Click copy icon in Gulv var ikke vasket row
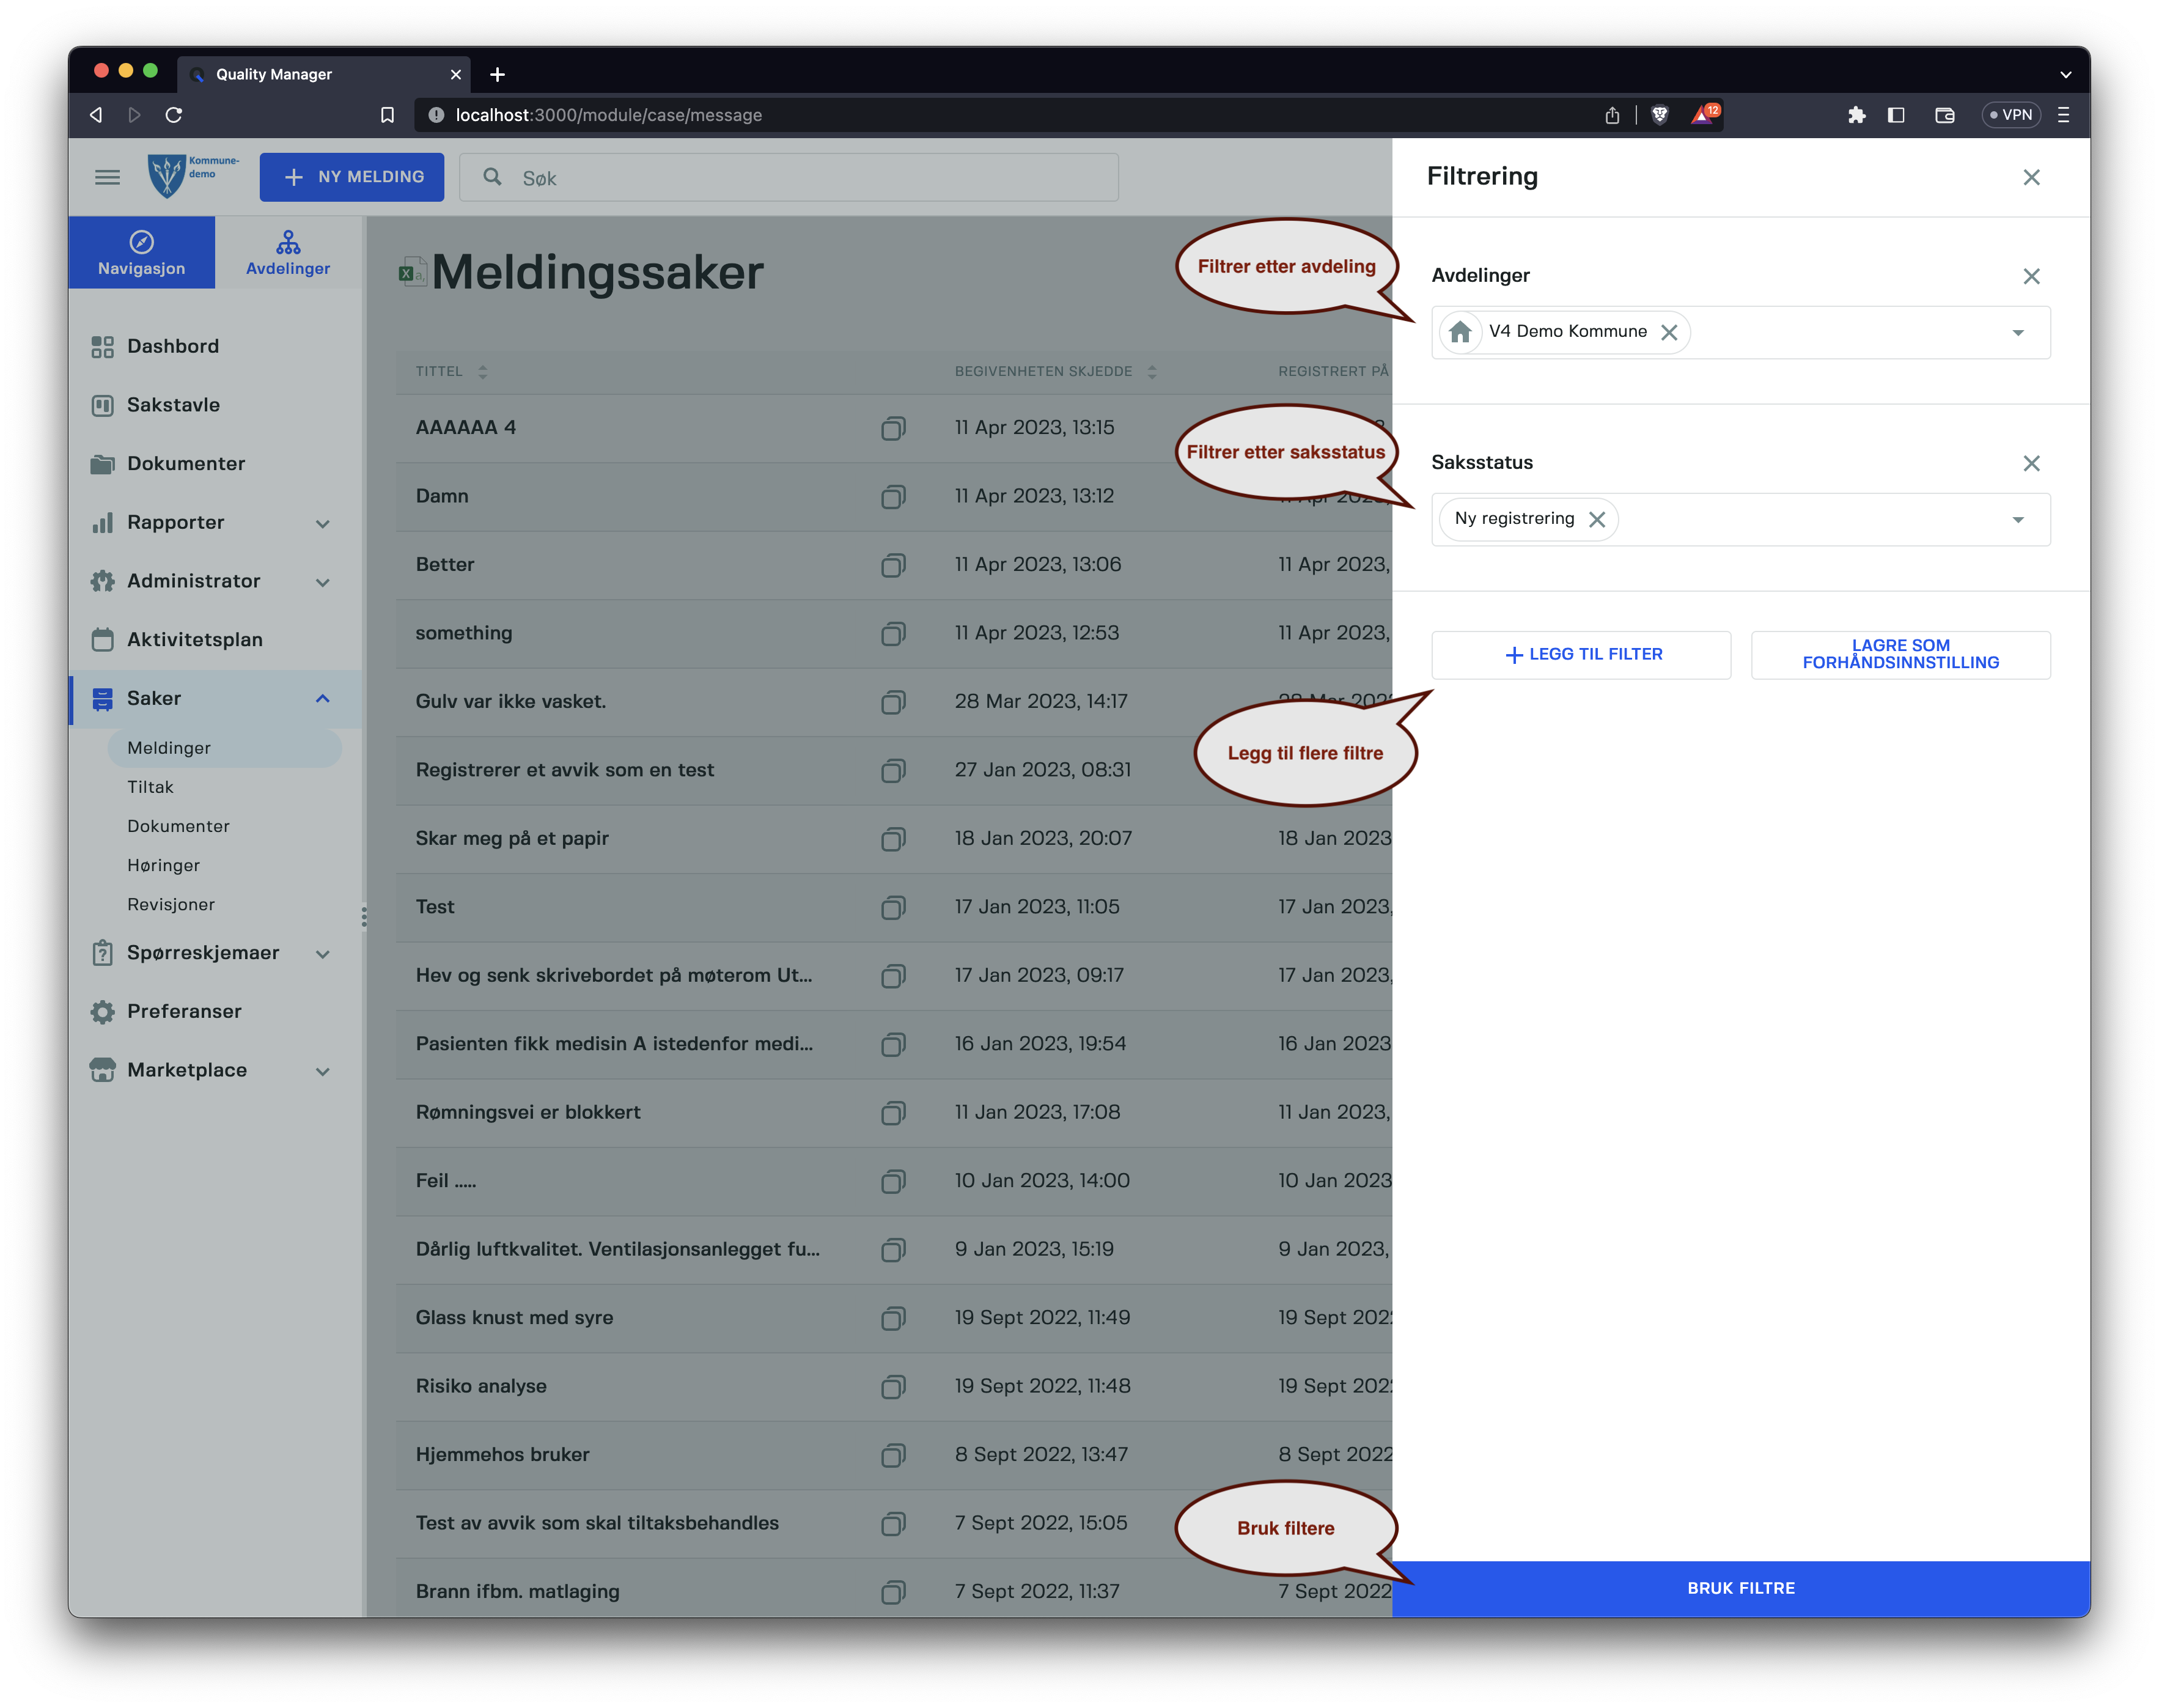The image size is (2159, 1708). [893, 702]
